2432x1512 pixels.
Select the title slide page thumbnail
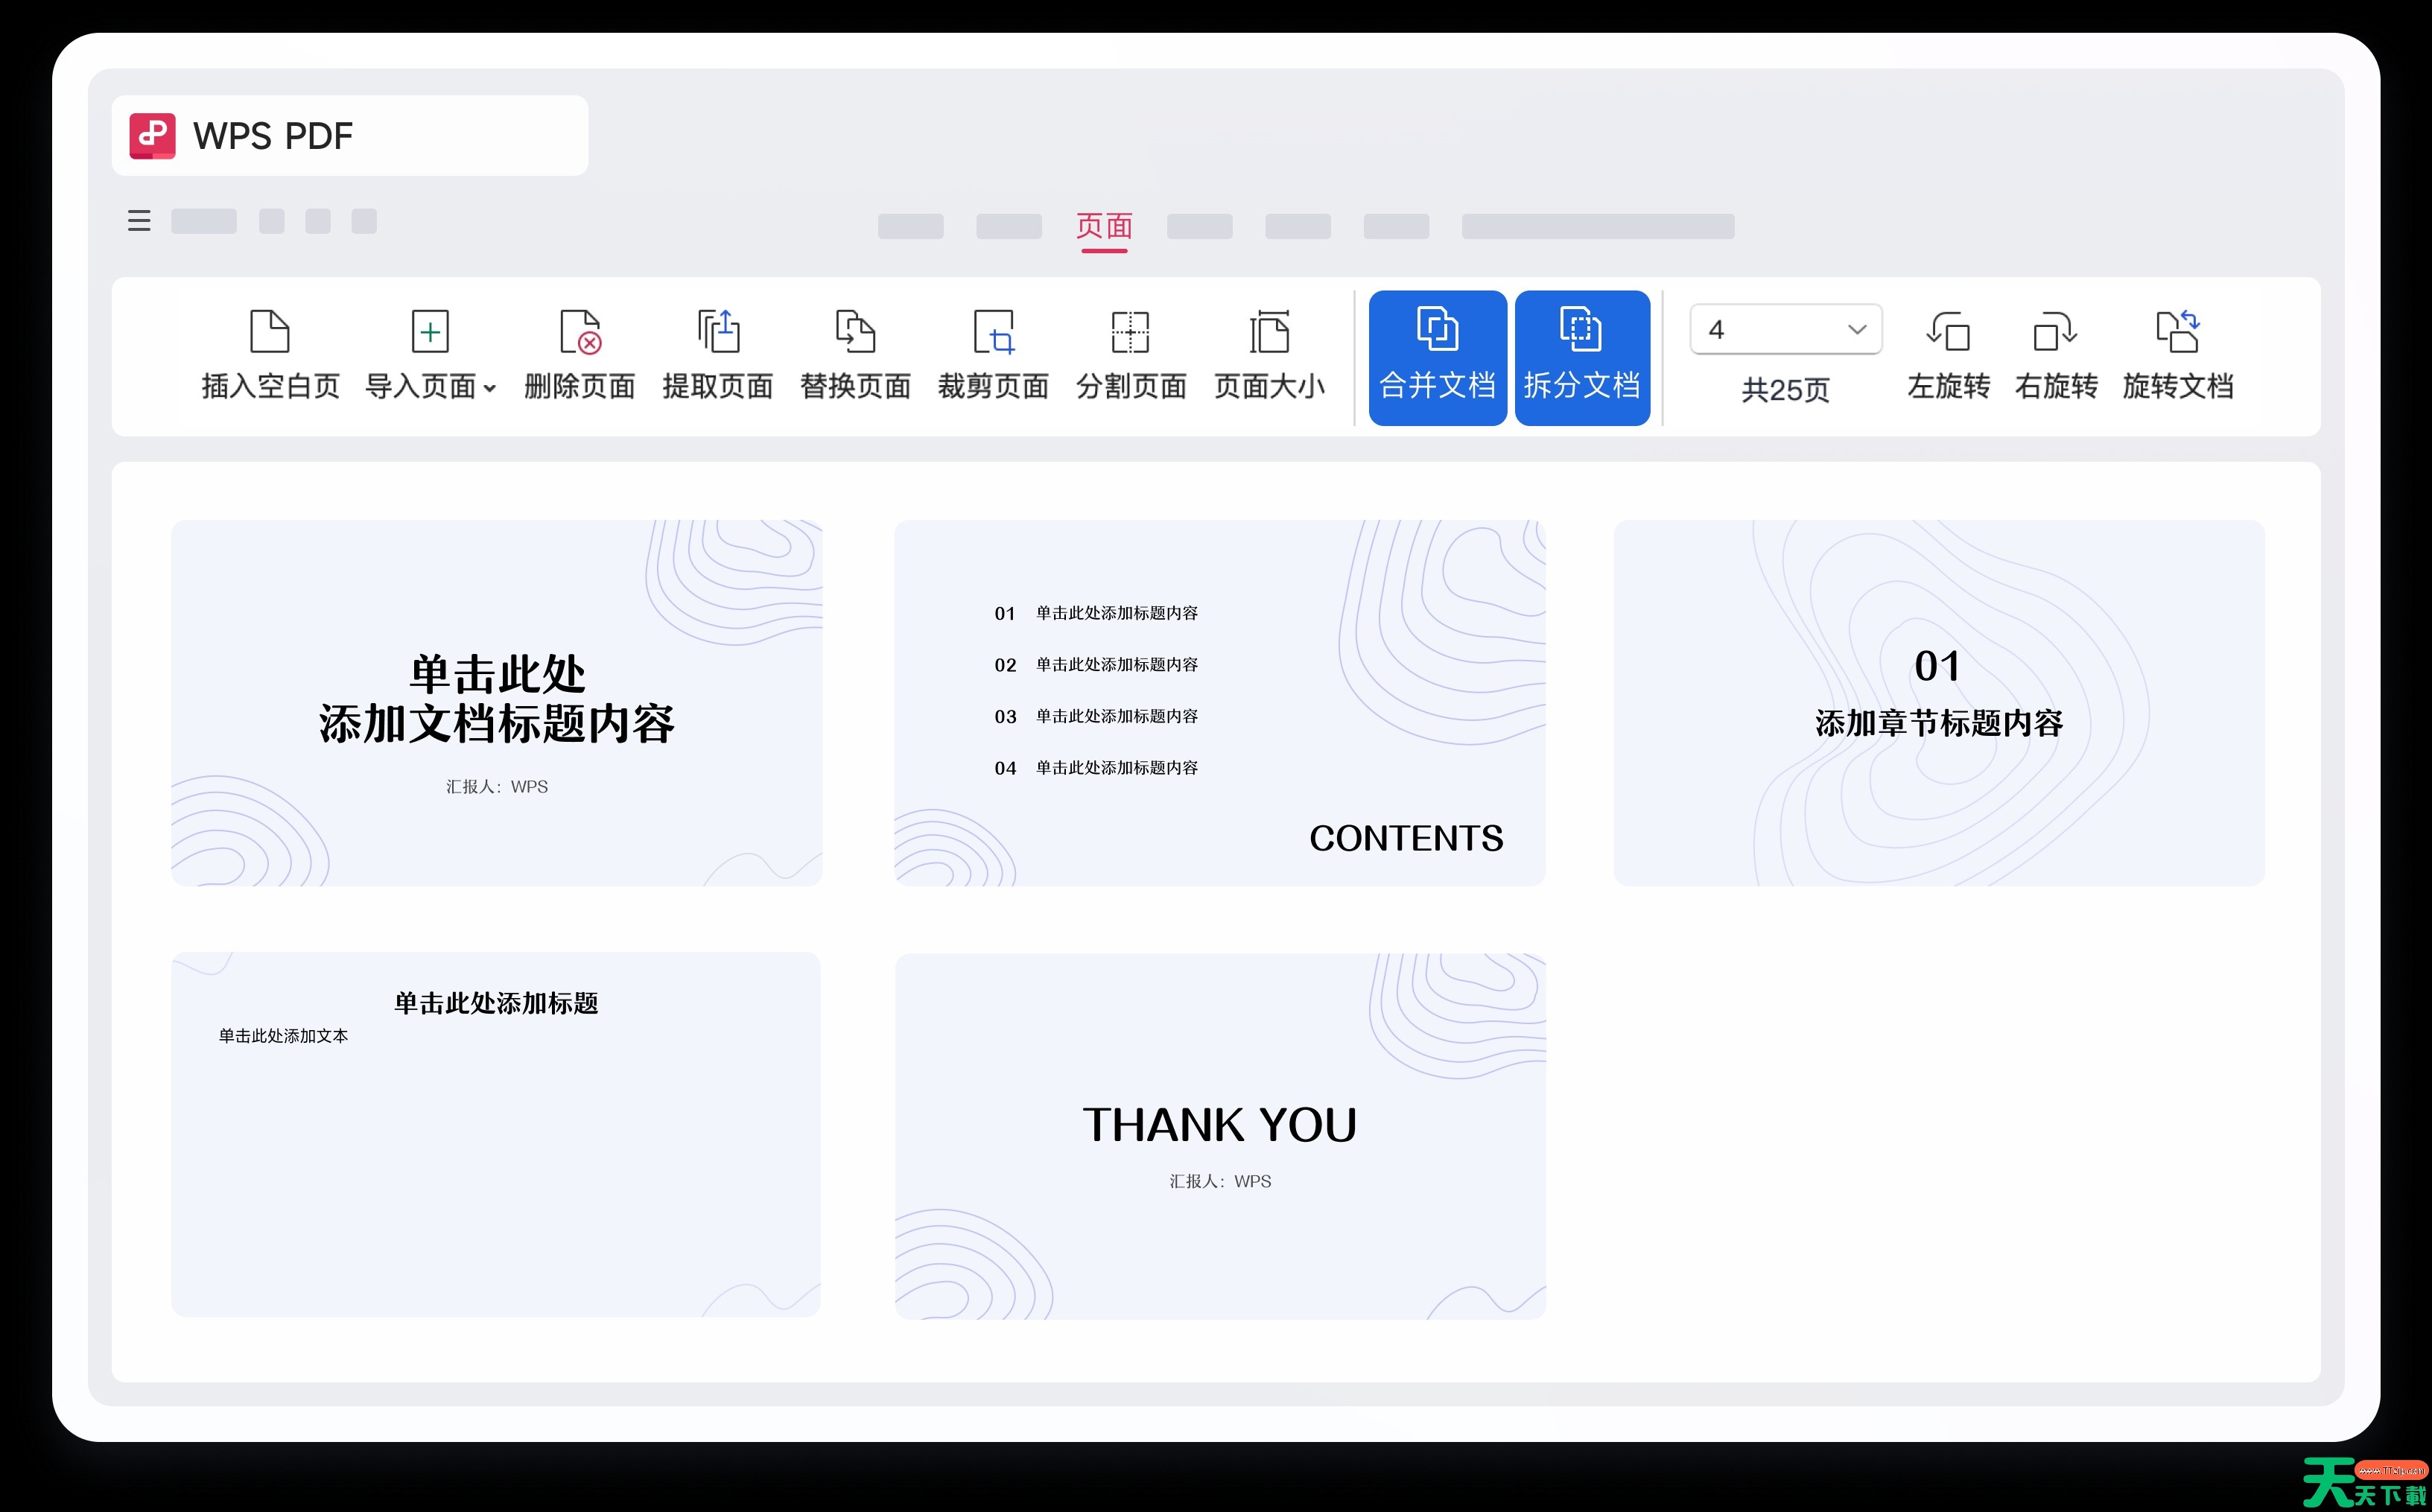497,703
